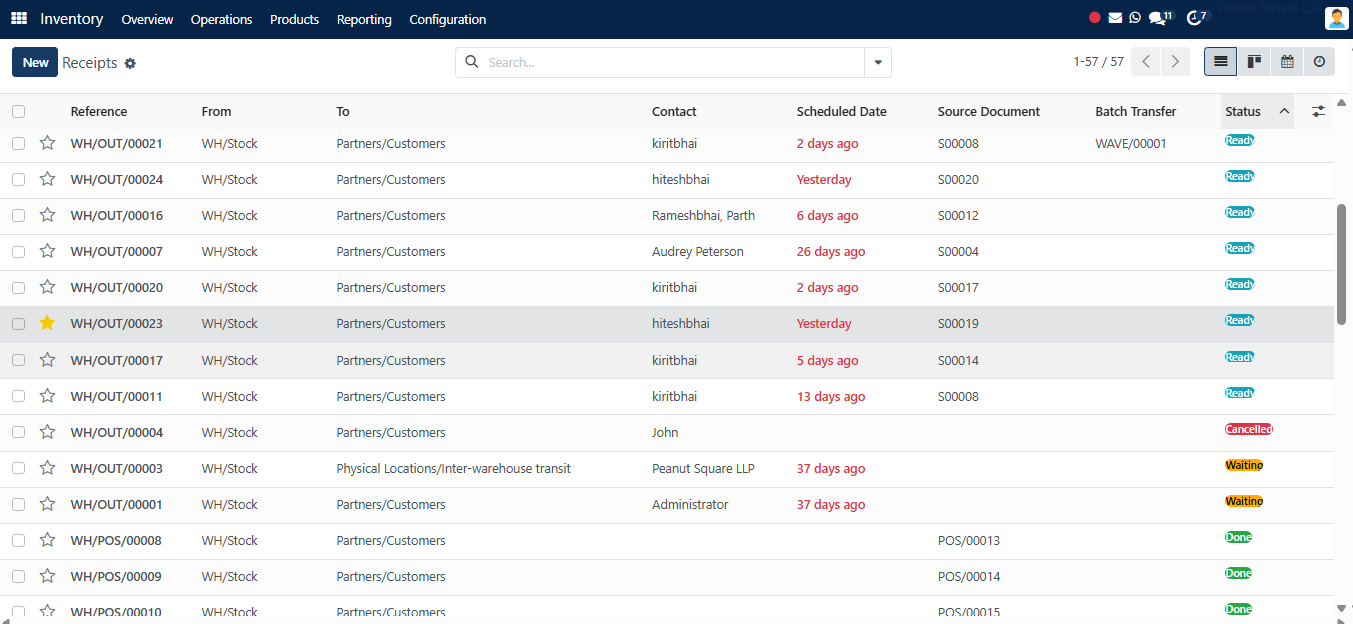Viewport: 1353px width, 624px height.
Task: Star transfer WH/OUT/00017
Action: (x=47, y=360)
